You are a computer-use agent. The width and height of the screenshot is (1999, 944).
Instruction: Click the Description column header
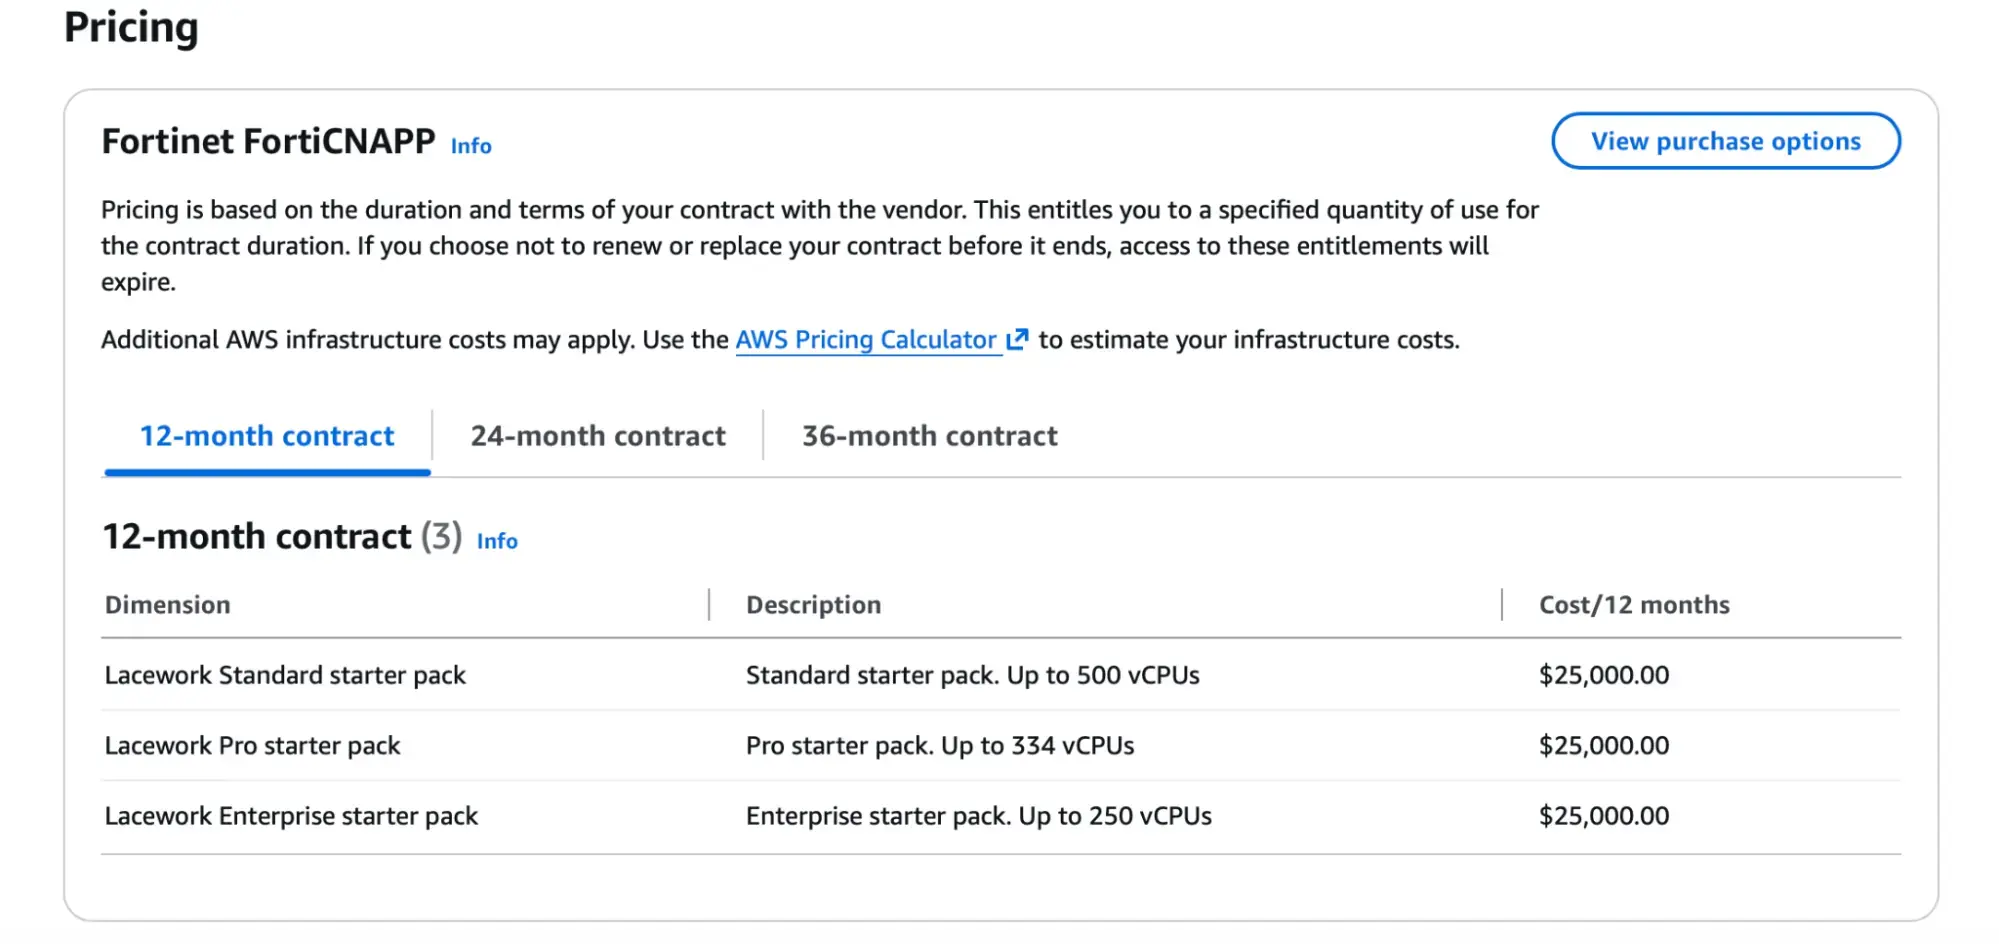pos(813,605)
